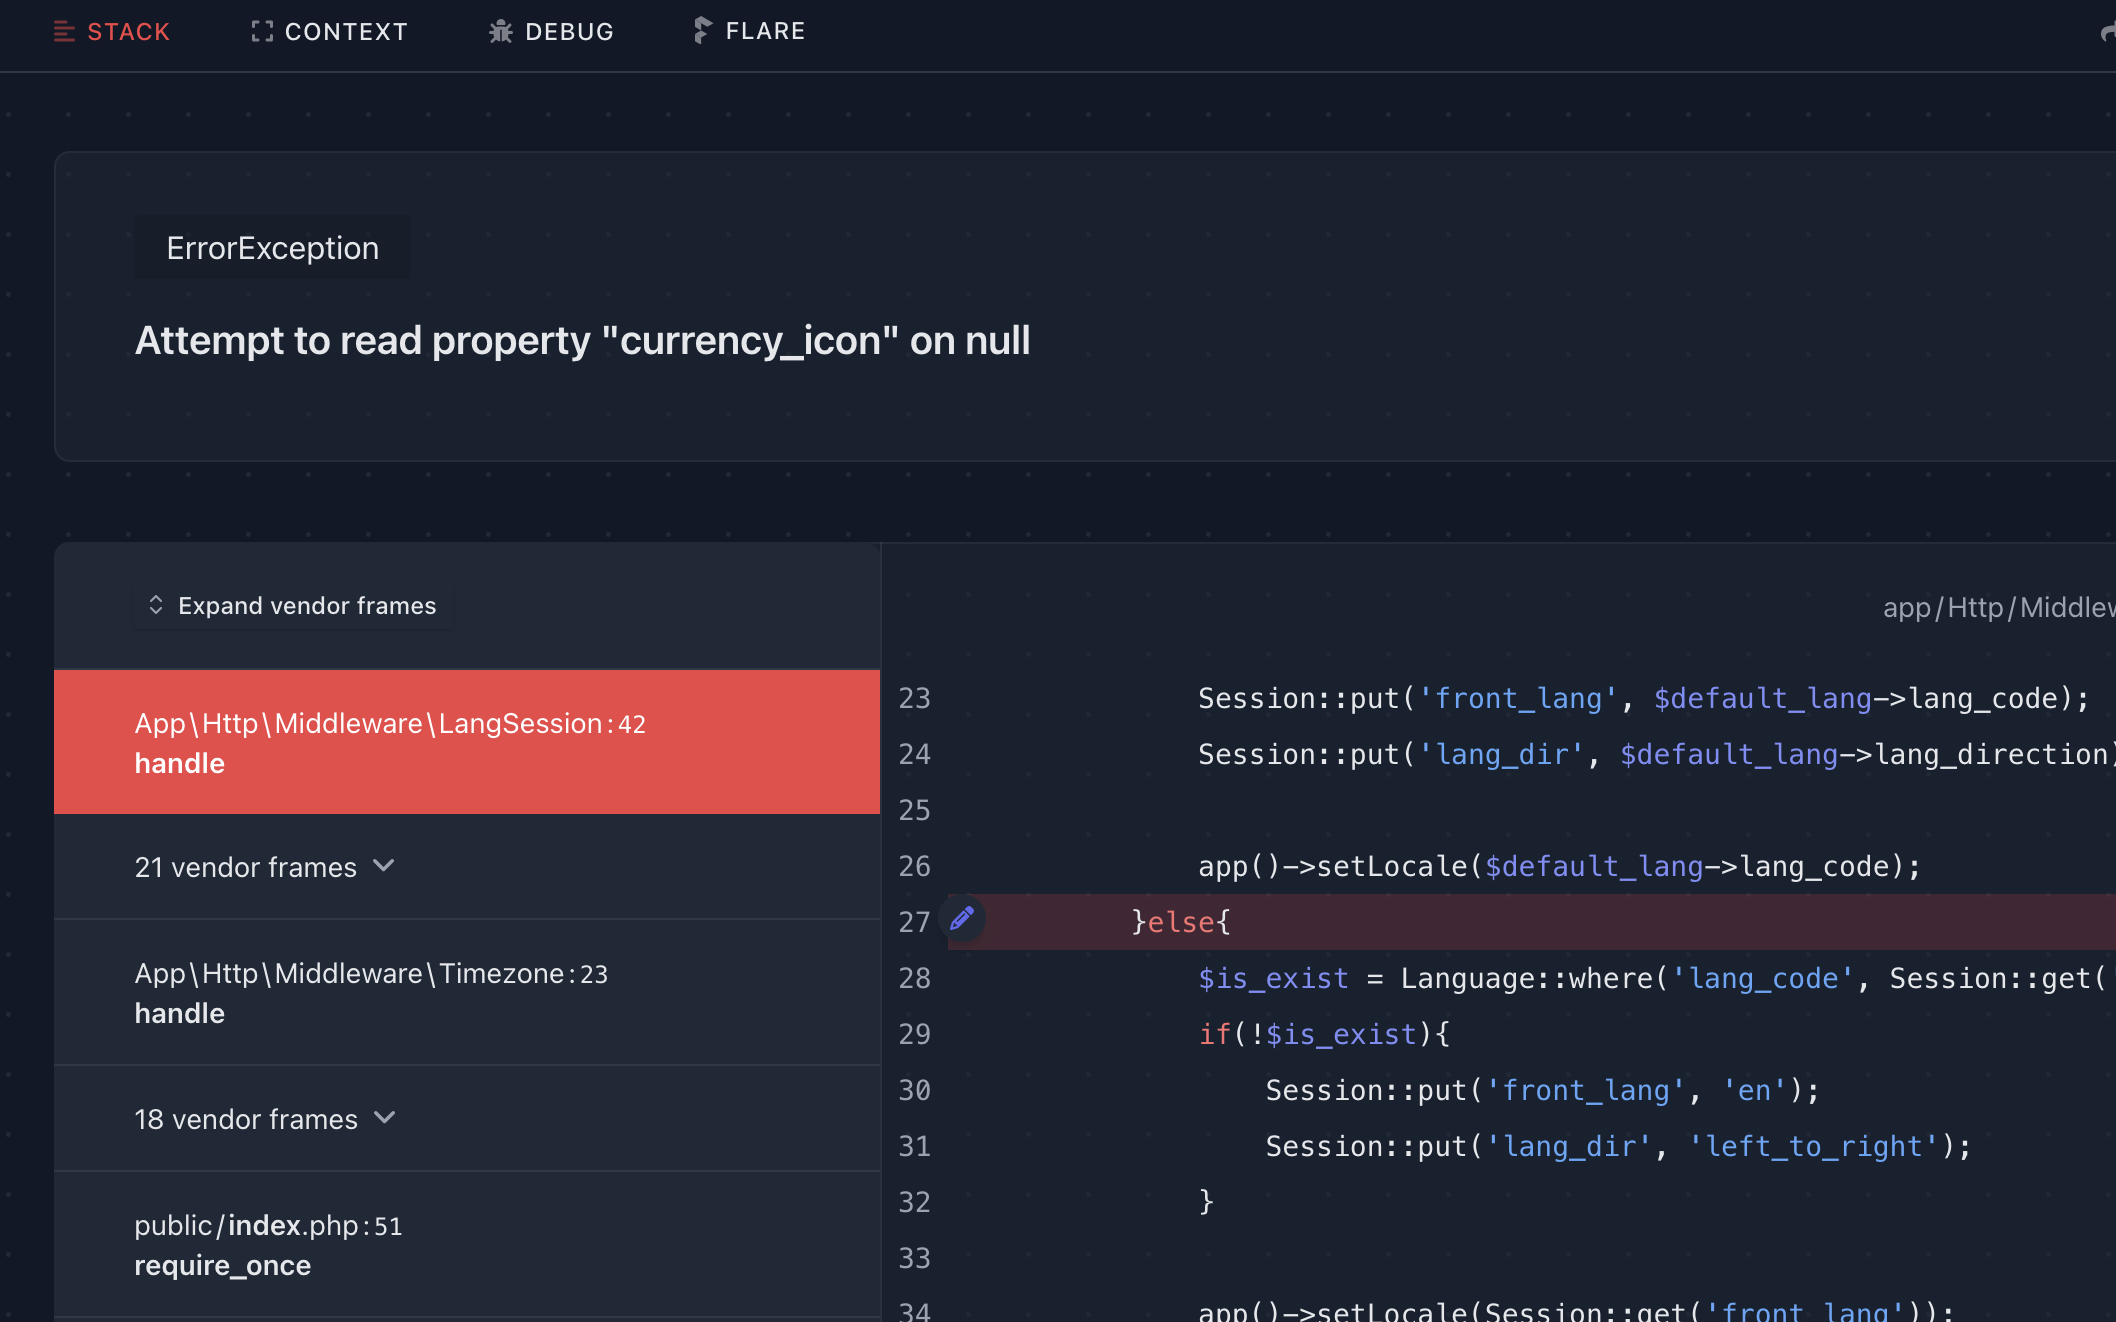Click the share arrow icon in the top right
The width and height of the screenshot is (2116, 1322).
click(2107, 33)
